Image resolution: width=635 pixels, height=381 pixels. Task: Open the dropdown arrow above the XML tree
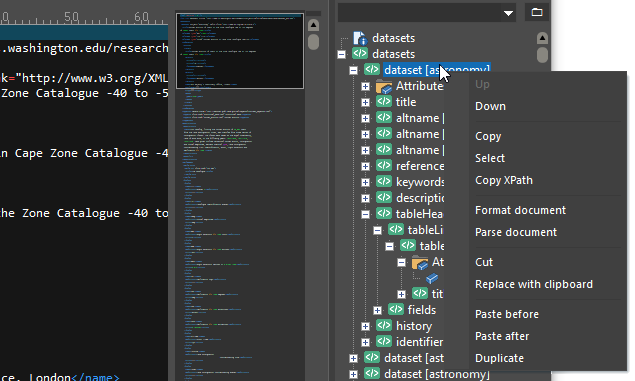508,13
